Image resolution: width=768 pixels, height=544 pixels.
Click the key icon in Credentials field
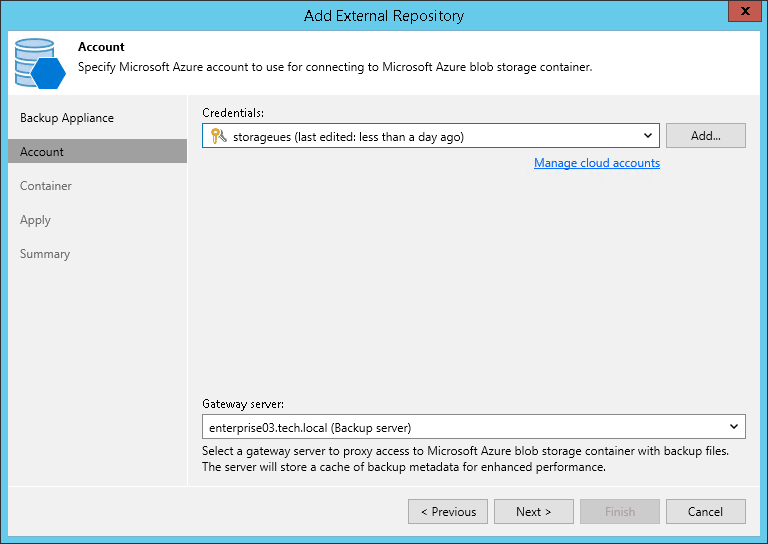point(218,136)
